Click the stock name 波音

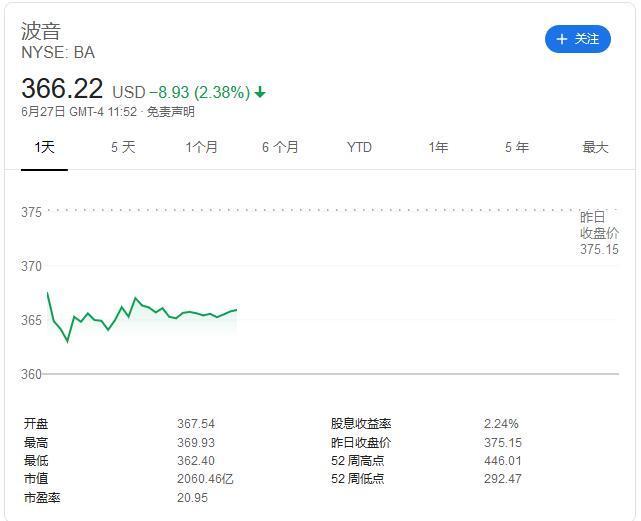pyautogui.click(x=41, y=31)
